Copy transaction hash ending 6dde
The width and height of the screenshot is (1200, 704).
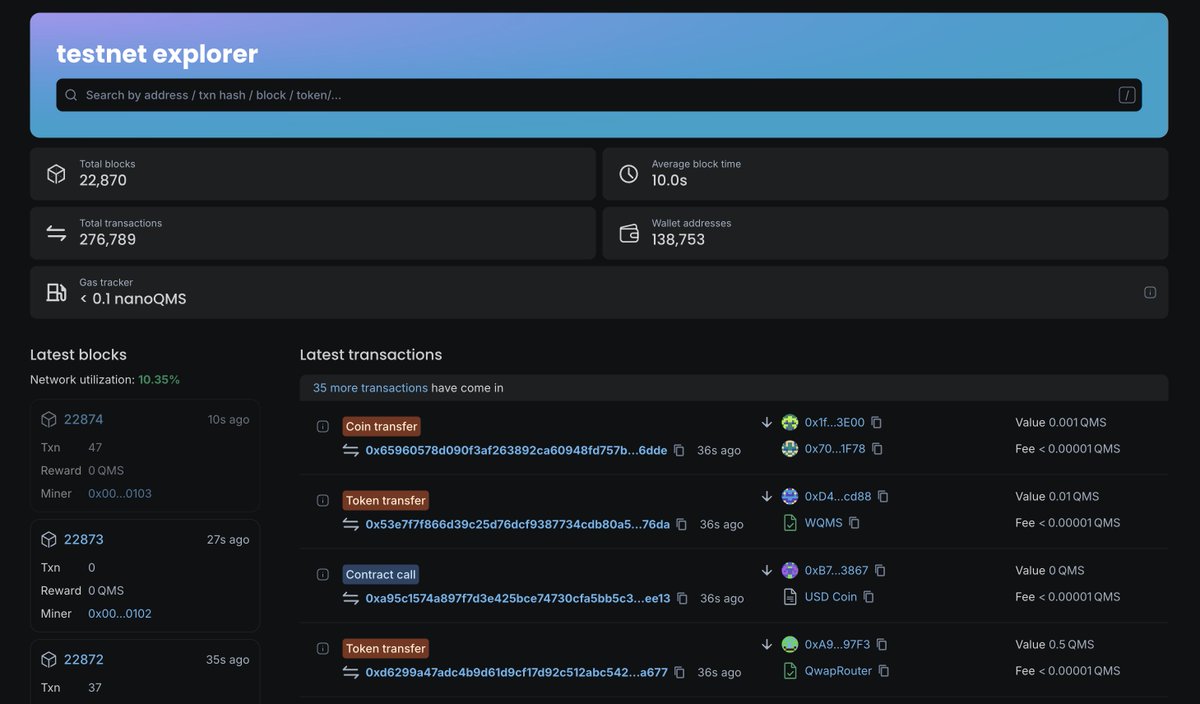(x=679, y=450)
